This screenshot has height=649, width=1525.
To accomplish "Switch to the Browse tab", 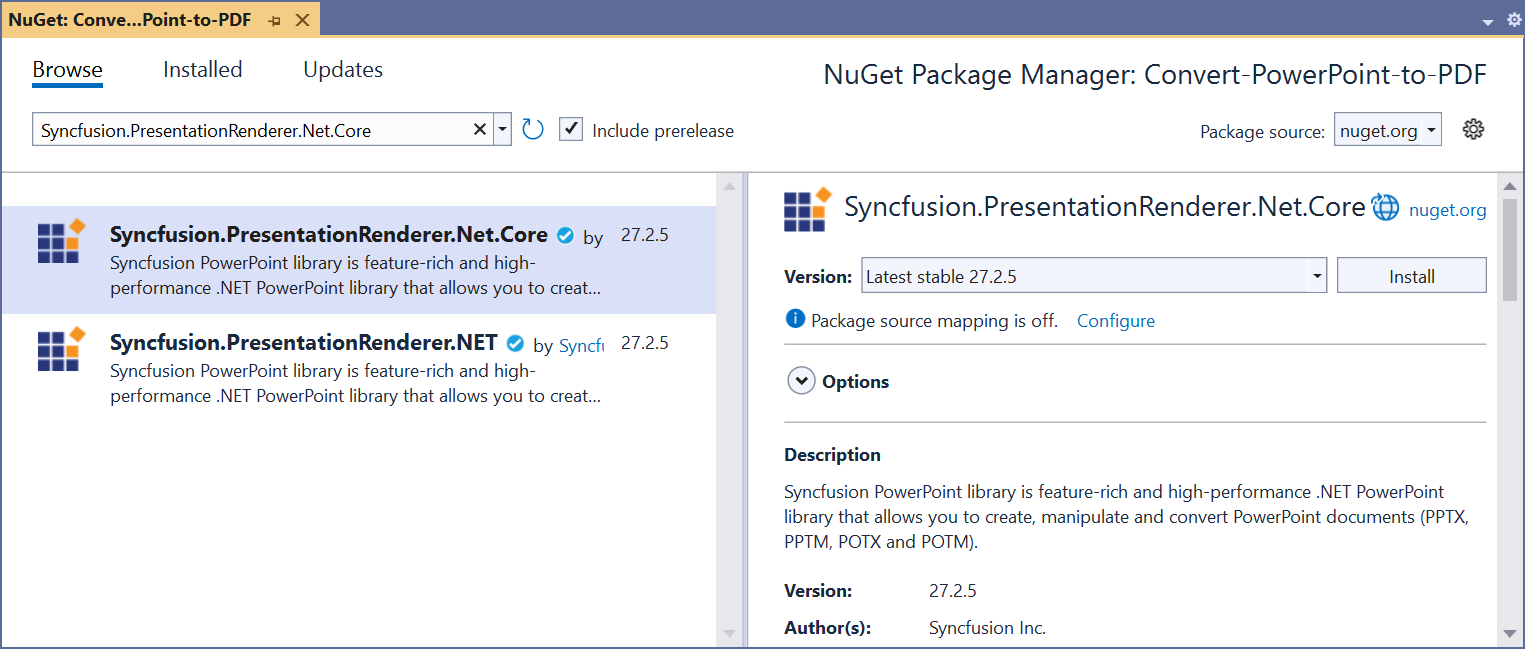I will coord(67,70).
